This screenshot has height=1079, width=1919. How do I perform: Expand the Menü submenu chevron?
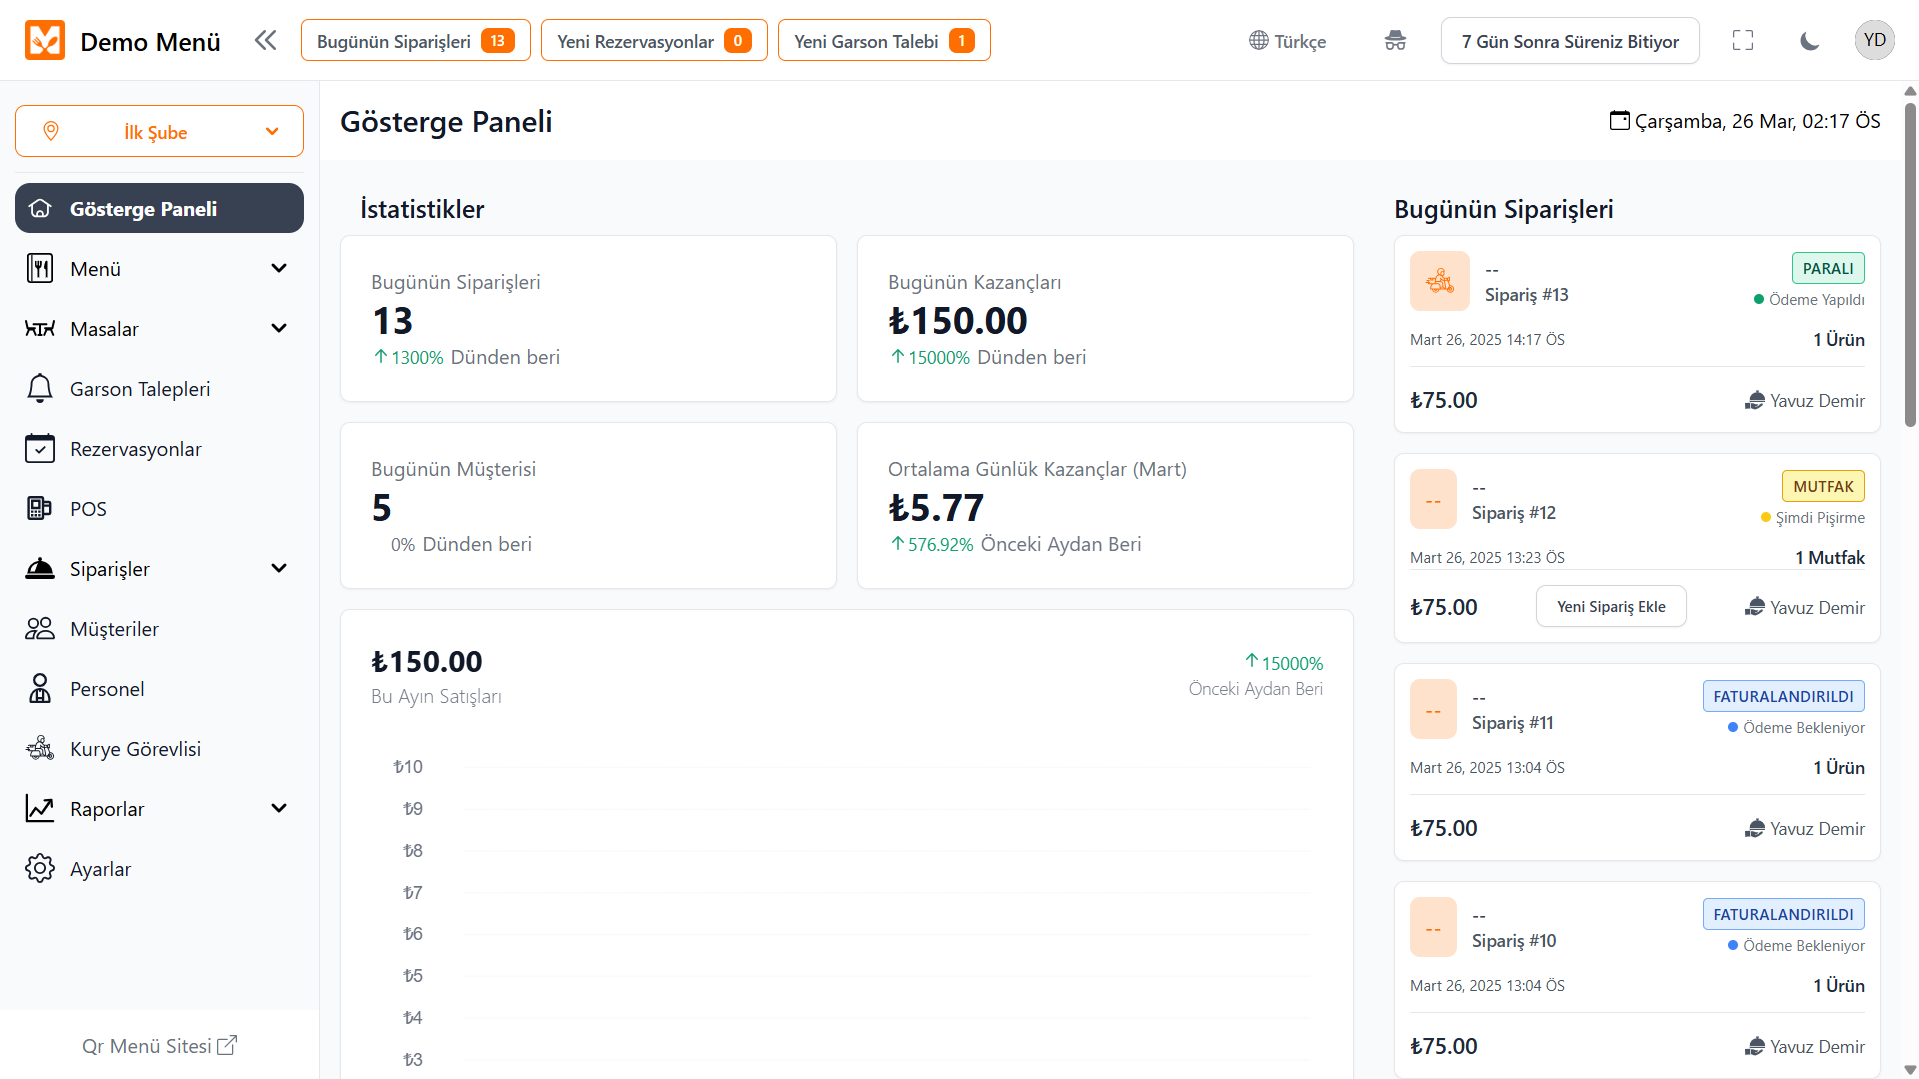[x=279, y=269]
